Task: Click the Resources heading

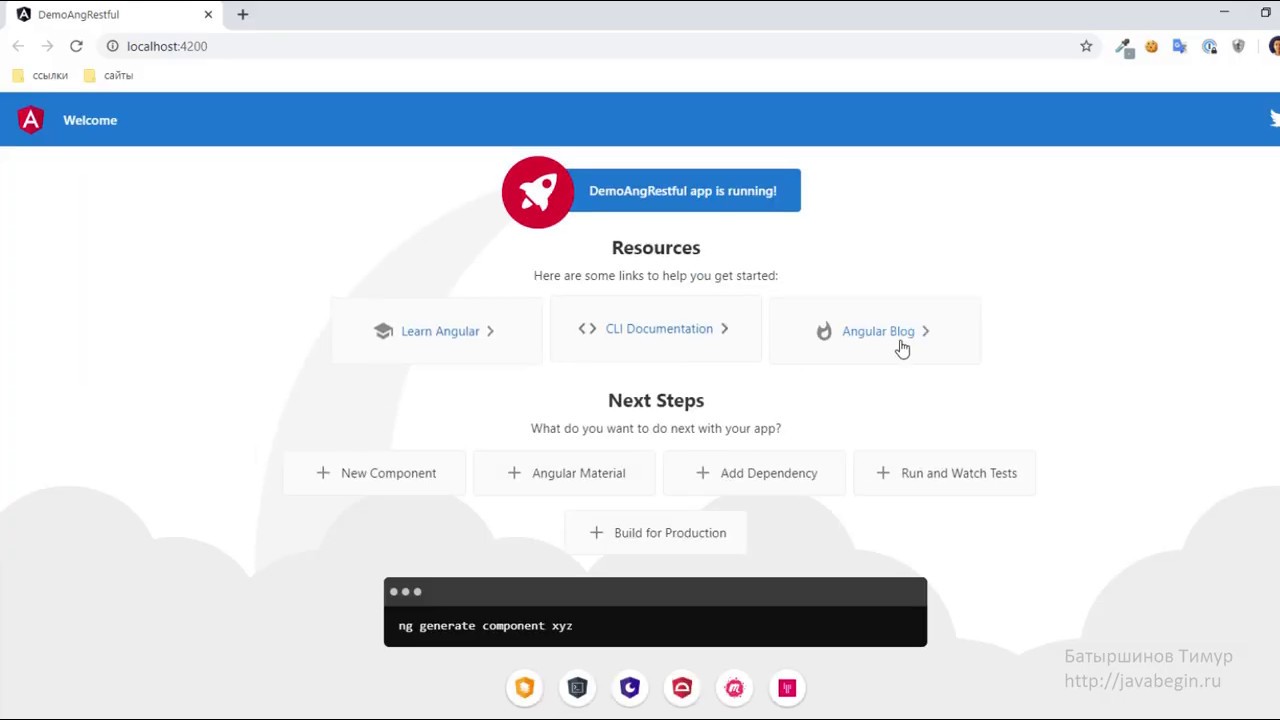Action: (656, 248)
